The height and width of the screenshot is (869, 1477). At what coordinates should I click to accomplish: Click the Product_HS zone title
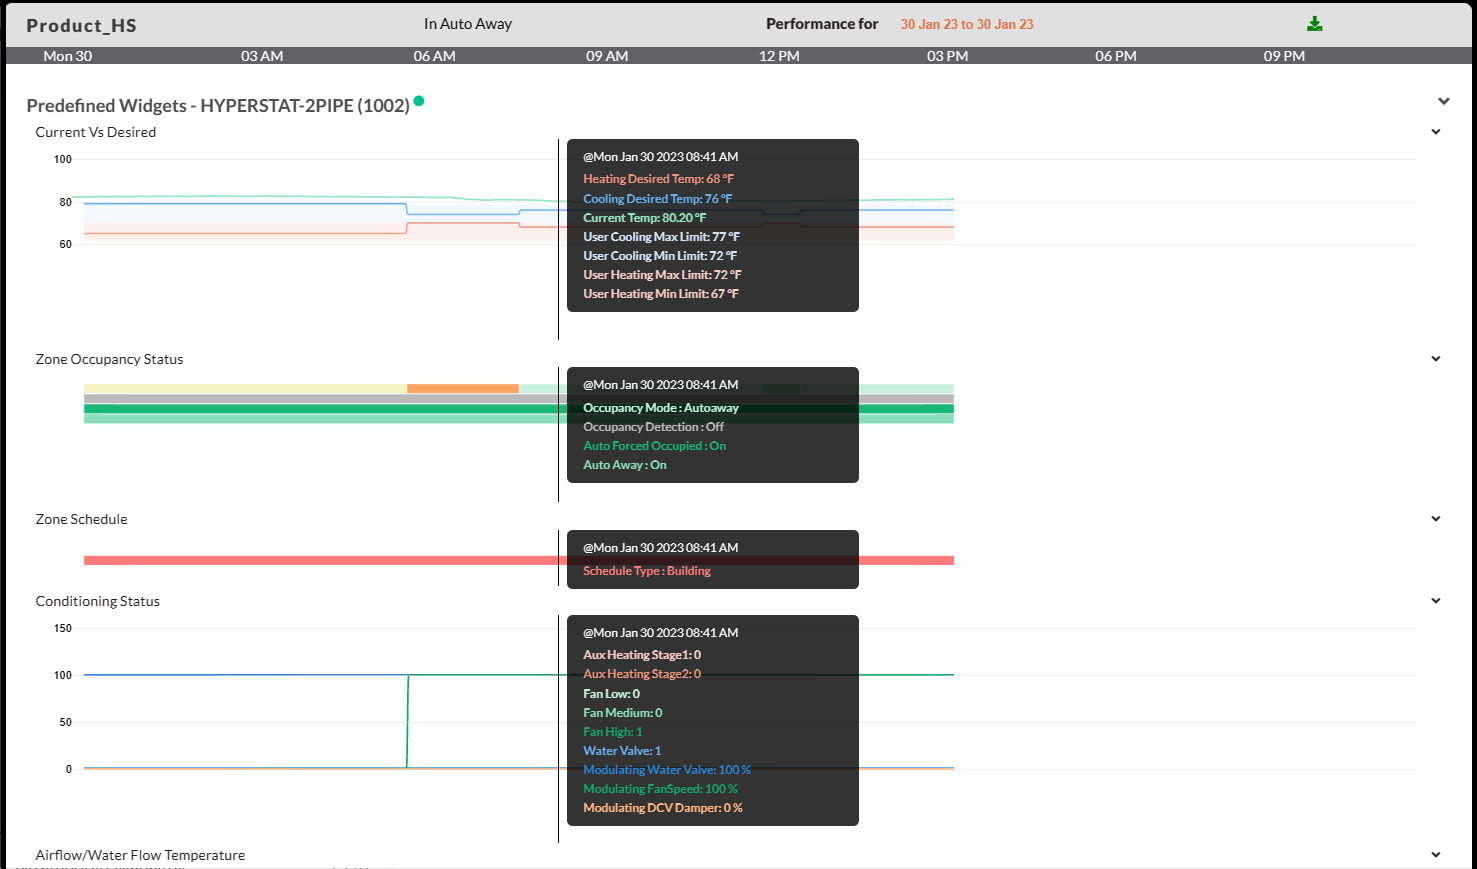click(81, 25)
